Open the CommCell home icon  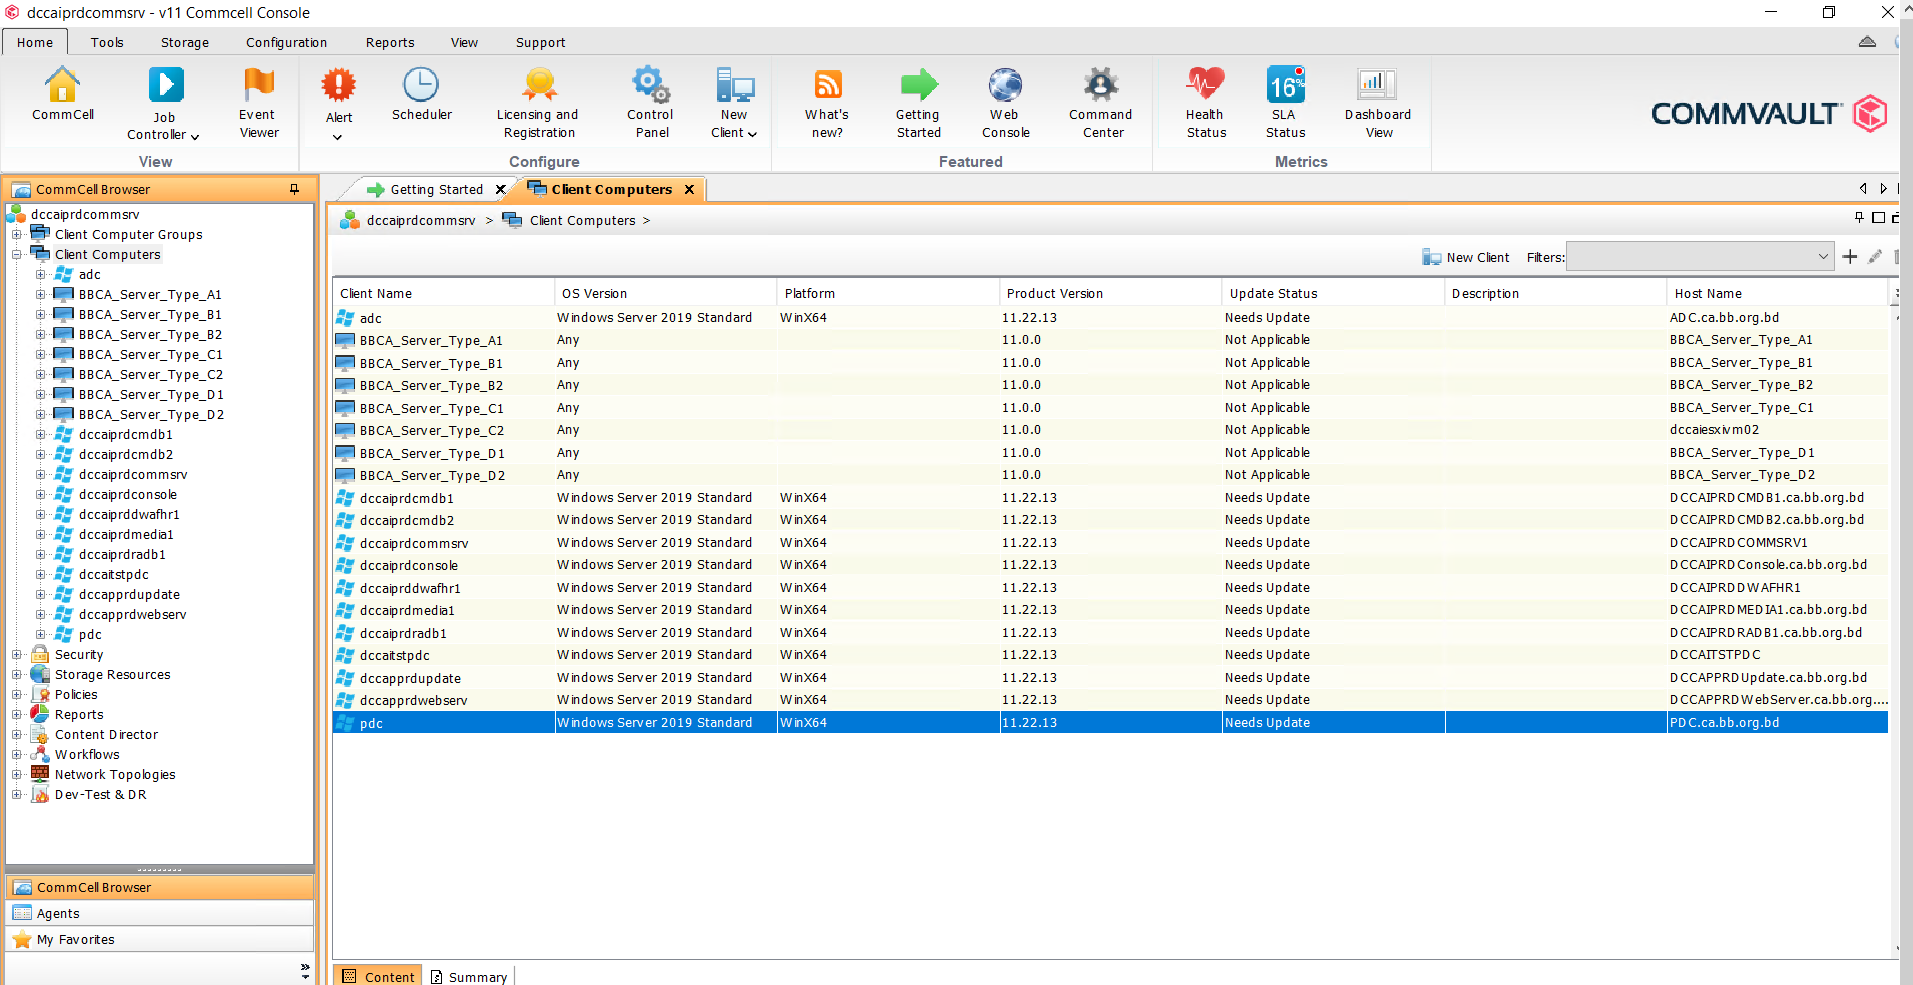[62, 94]
